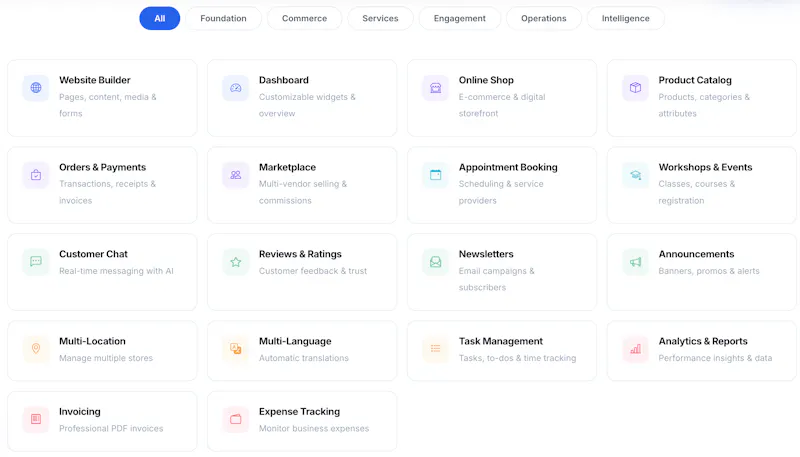Click the Orders & Payments bag icon
Viewport: 800px width, 457px height.
coord(36,175)
